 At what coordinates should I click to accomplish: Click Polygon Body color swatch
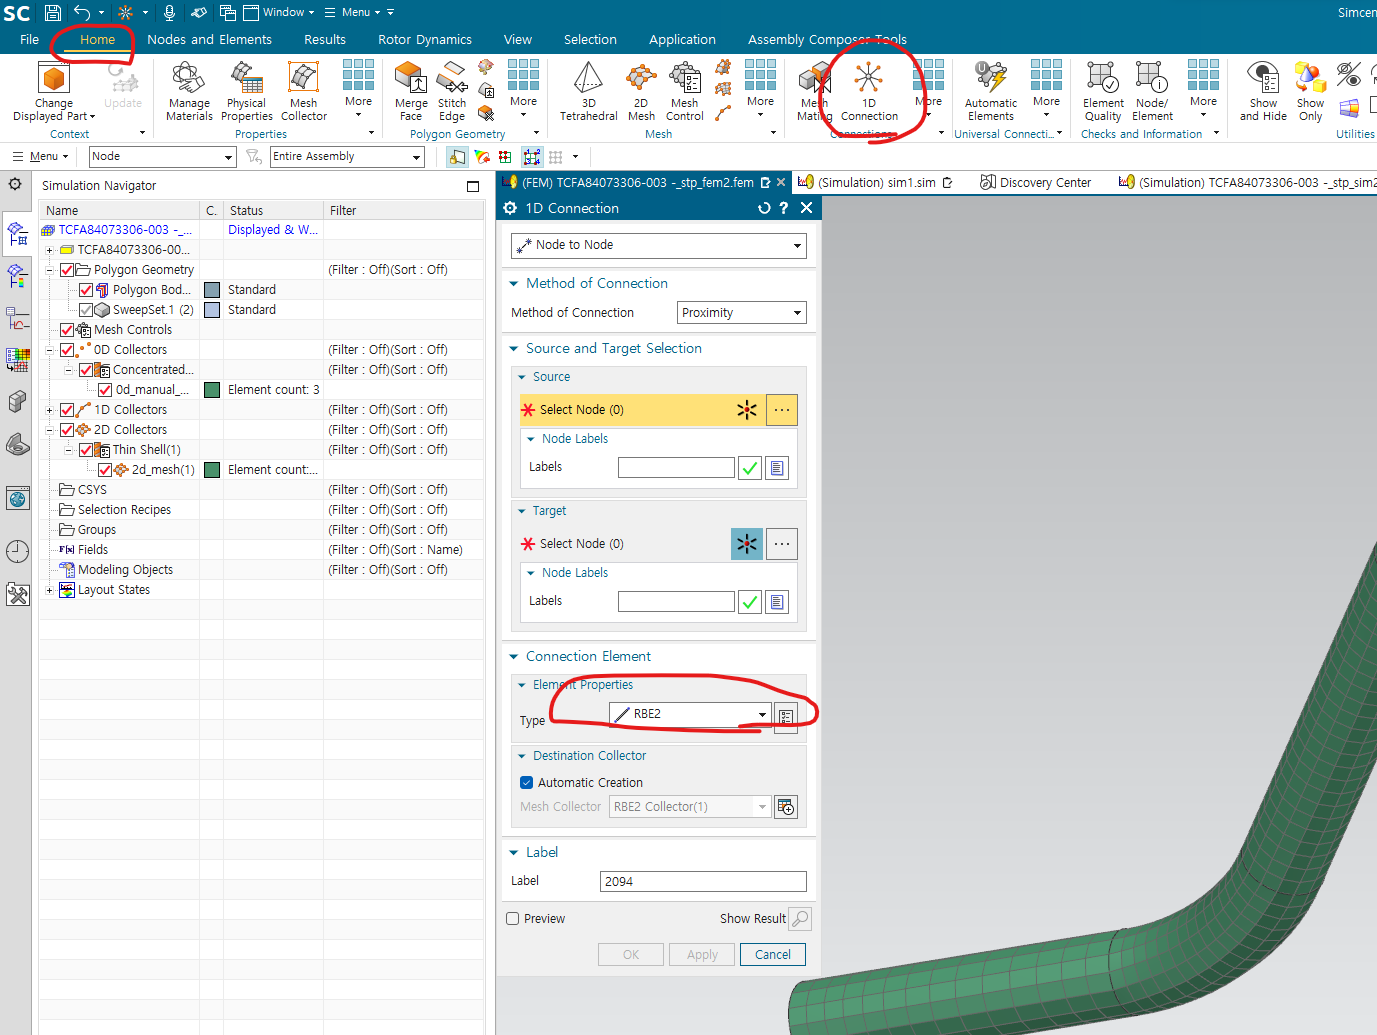click(x=212, y=290)
